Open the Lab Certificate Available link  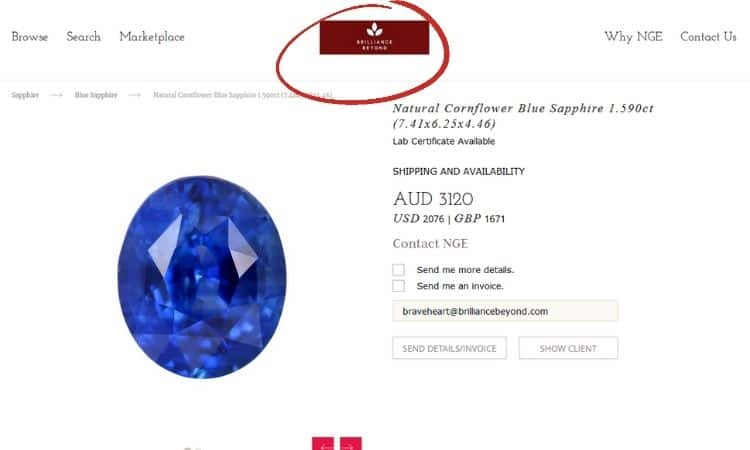tap(444, 141)
